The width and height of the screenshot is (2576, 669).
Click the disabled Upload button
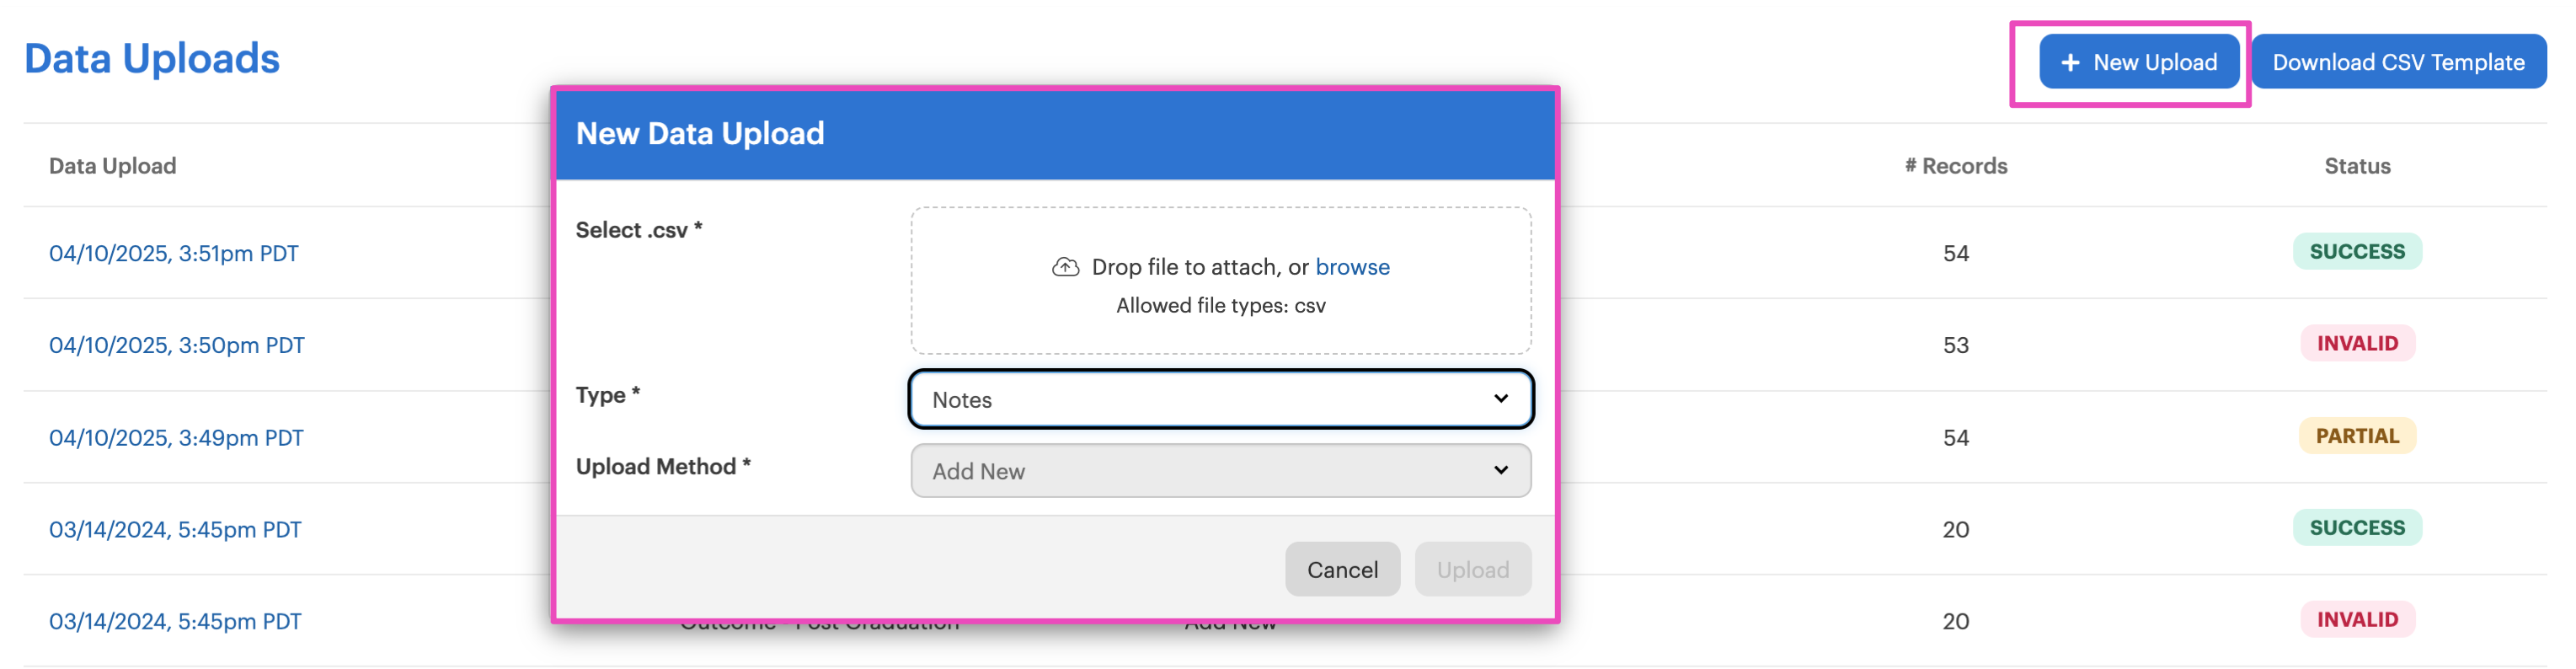1472,569
